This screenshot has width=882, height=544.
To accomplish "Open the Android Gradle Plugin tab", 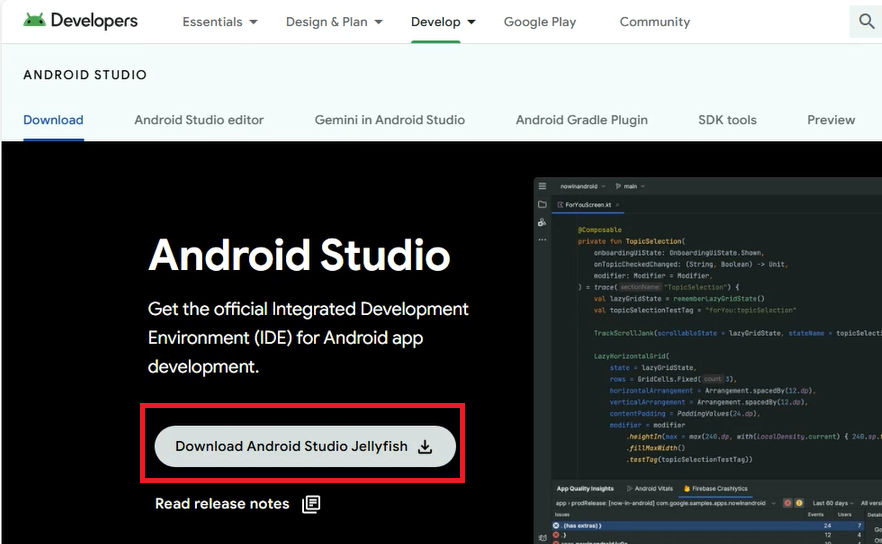I will (582, 120).
